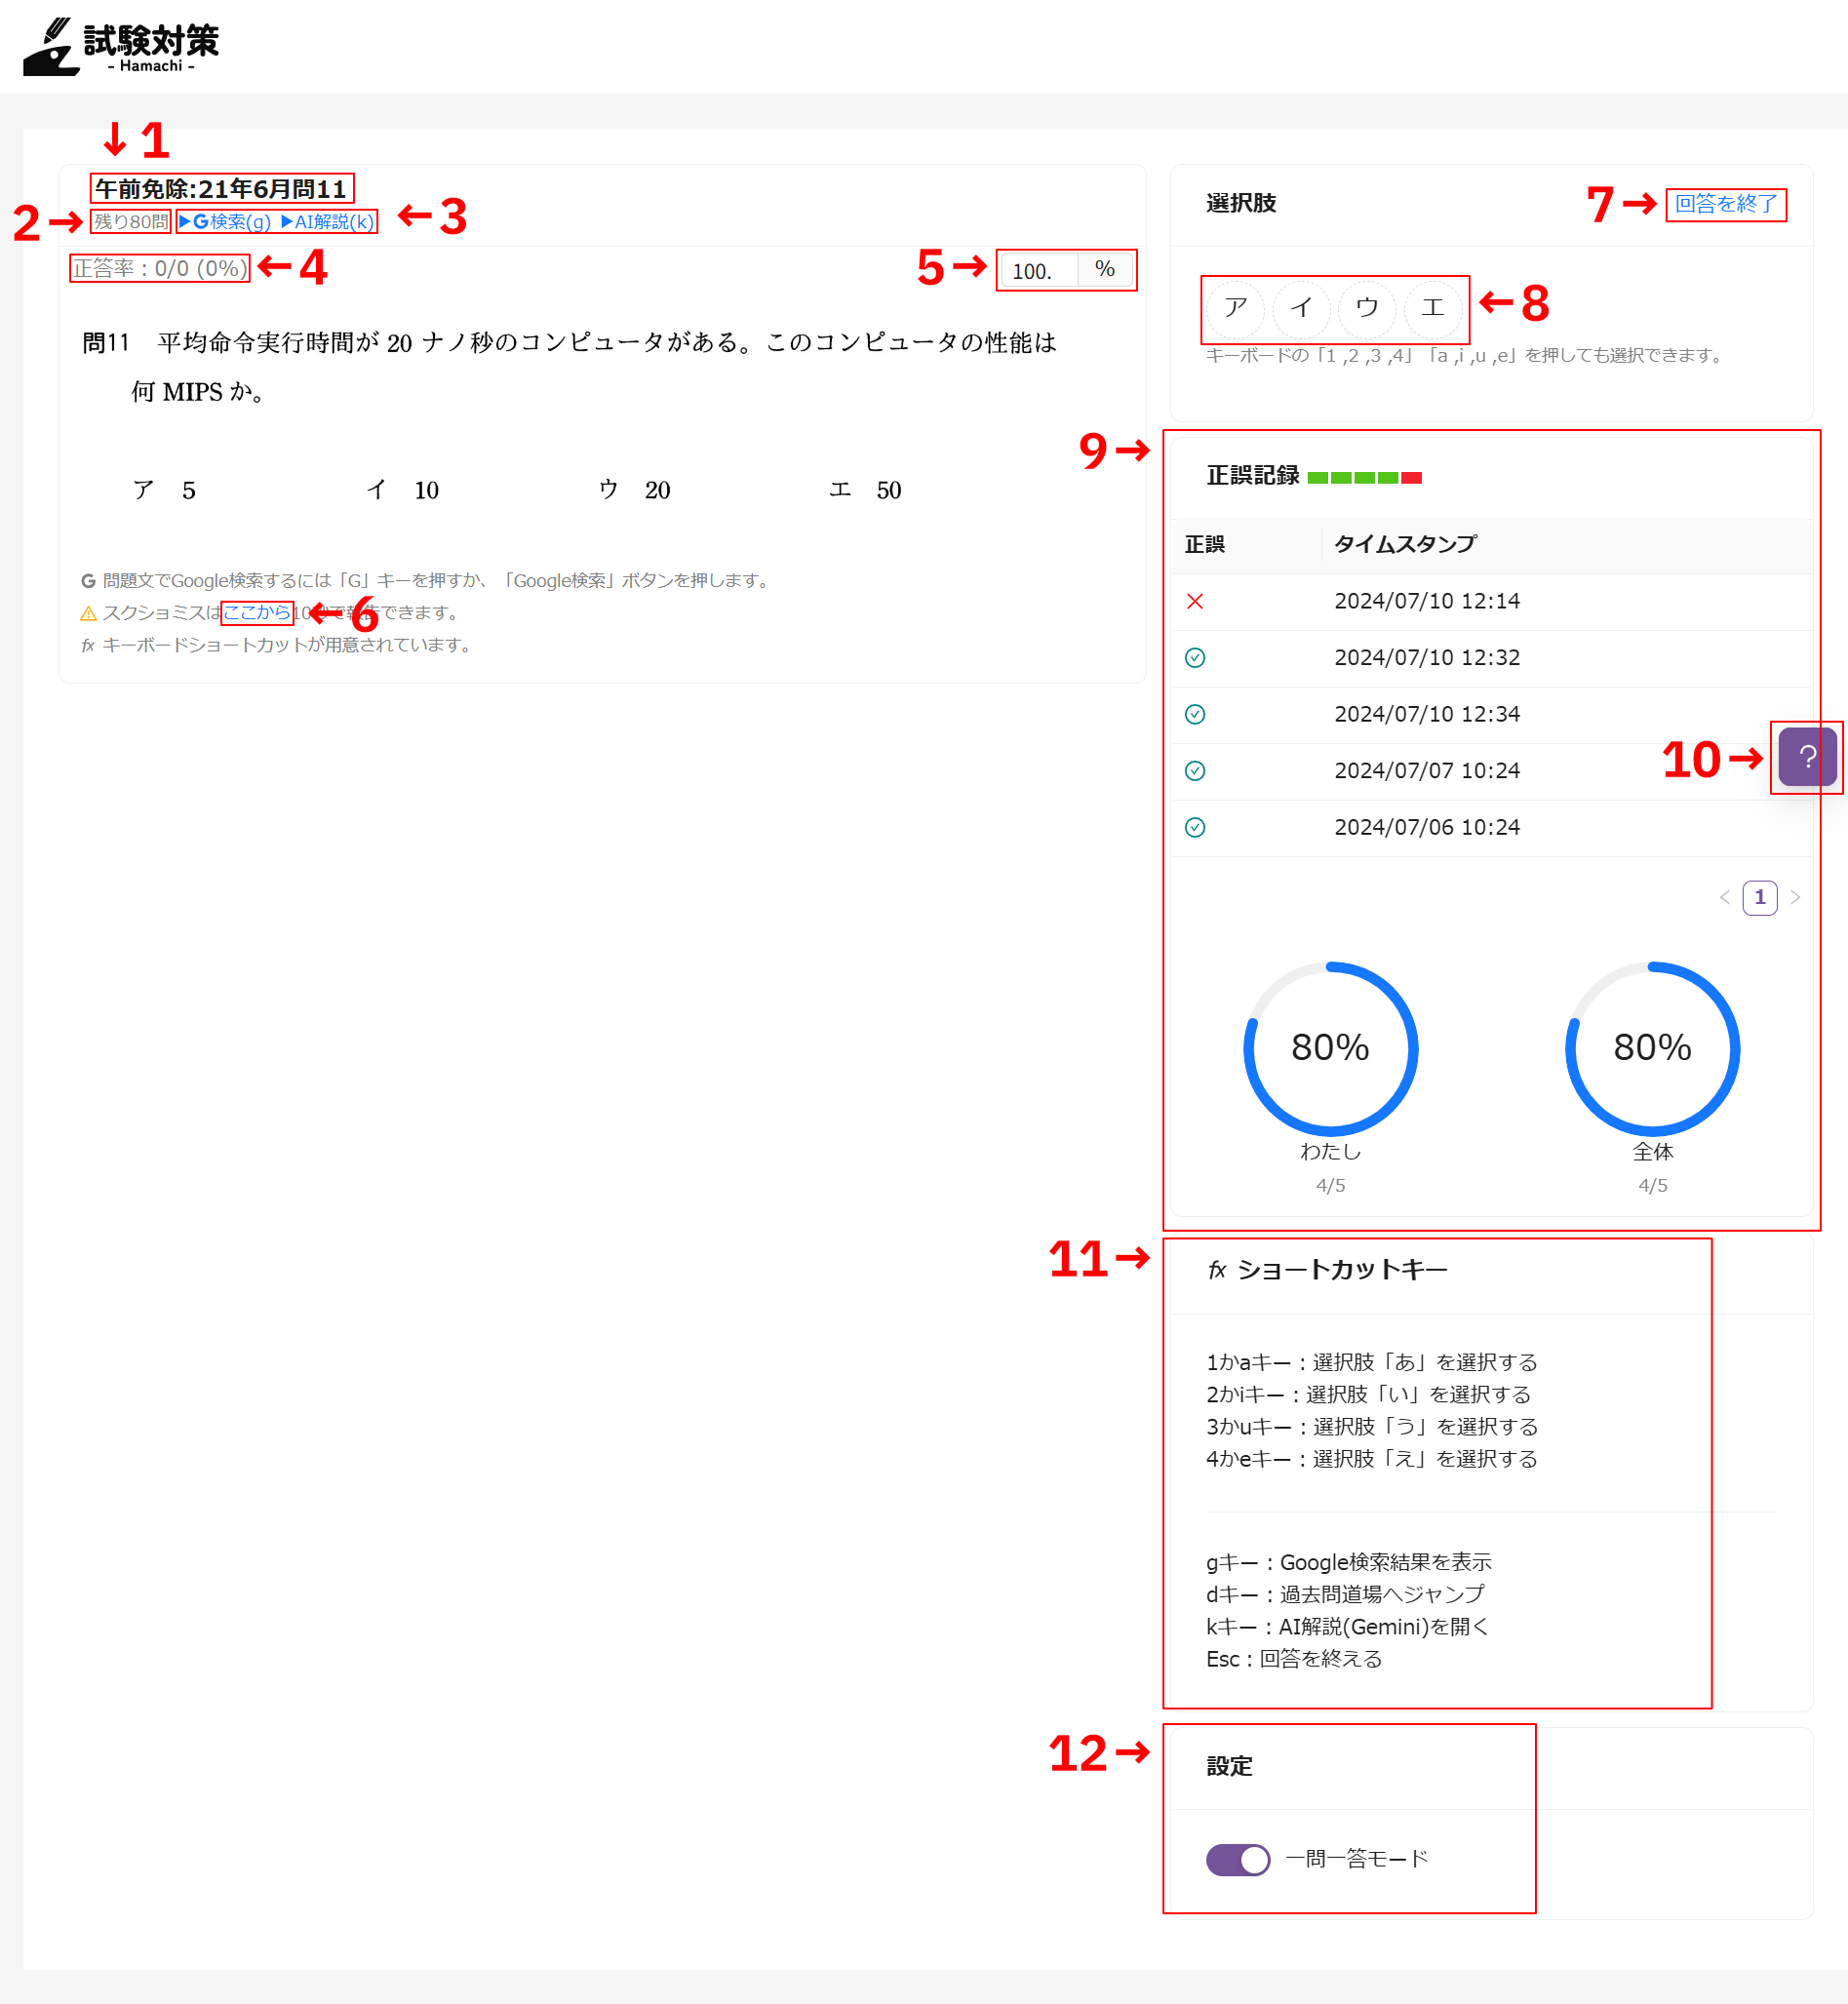Select answer choice エ
The image size is (1848, 2004).
coord(1432,308)
